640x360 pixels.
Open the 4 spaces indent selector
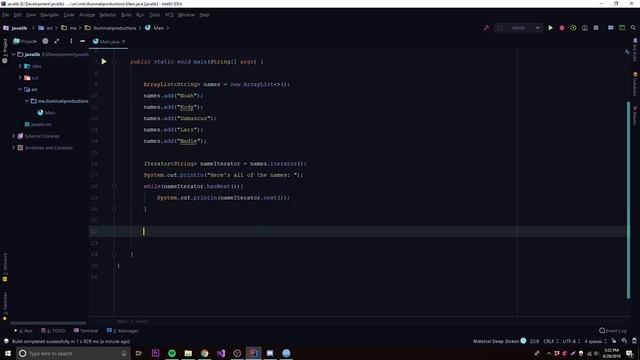[x=596, y=341]
